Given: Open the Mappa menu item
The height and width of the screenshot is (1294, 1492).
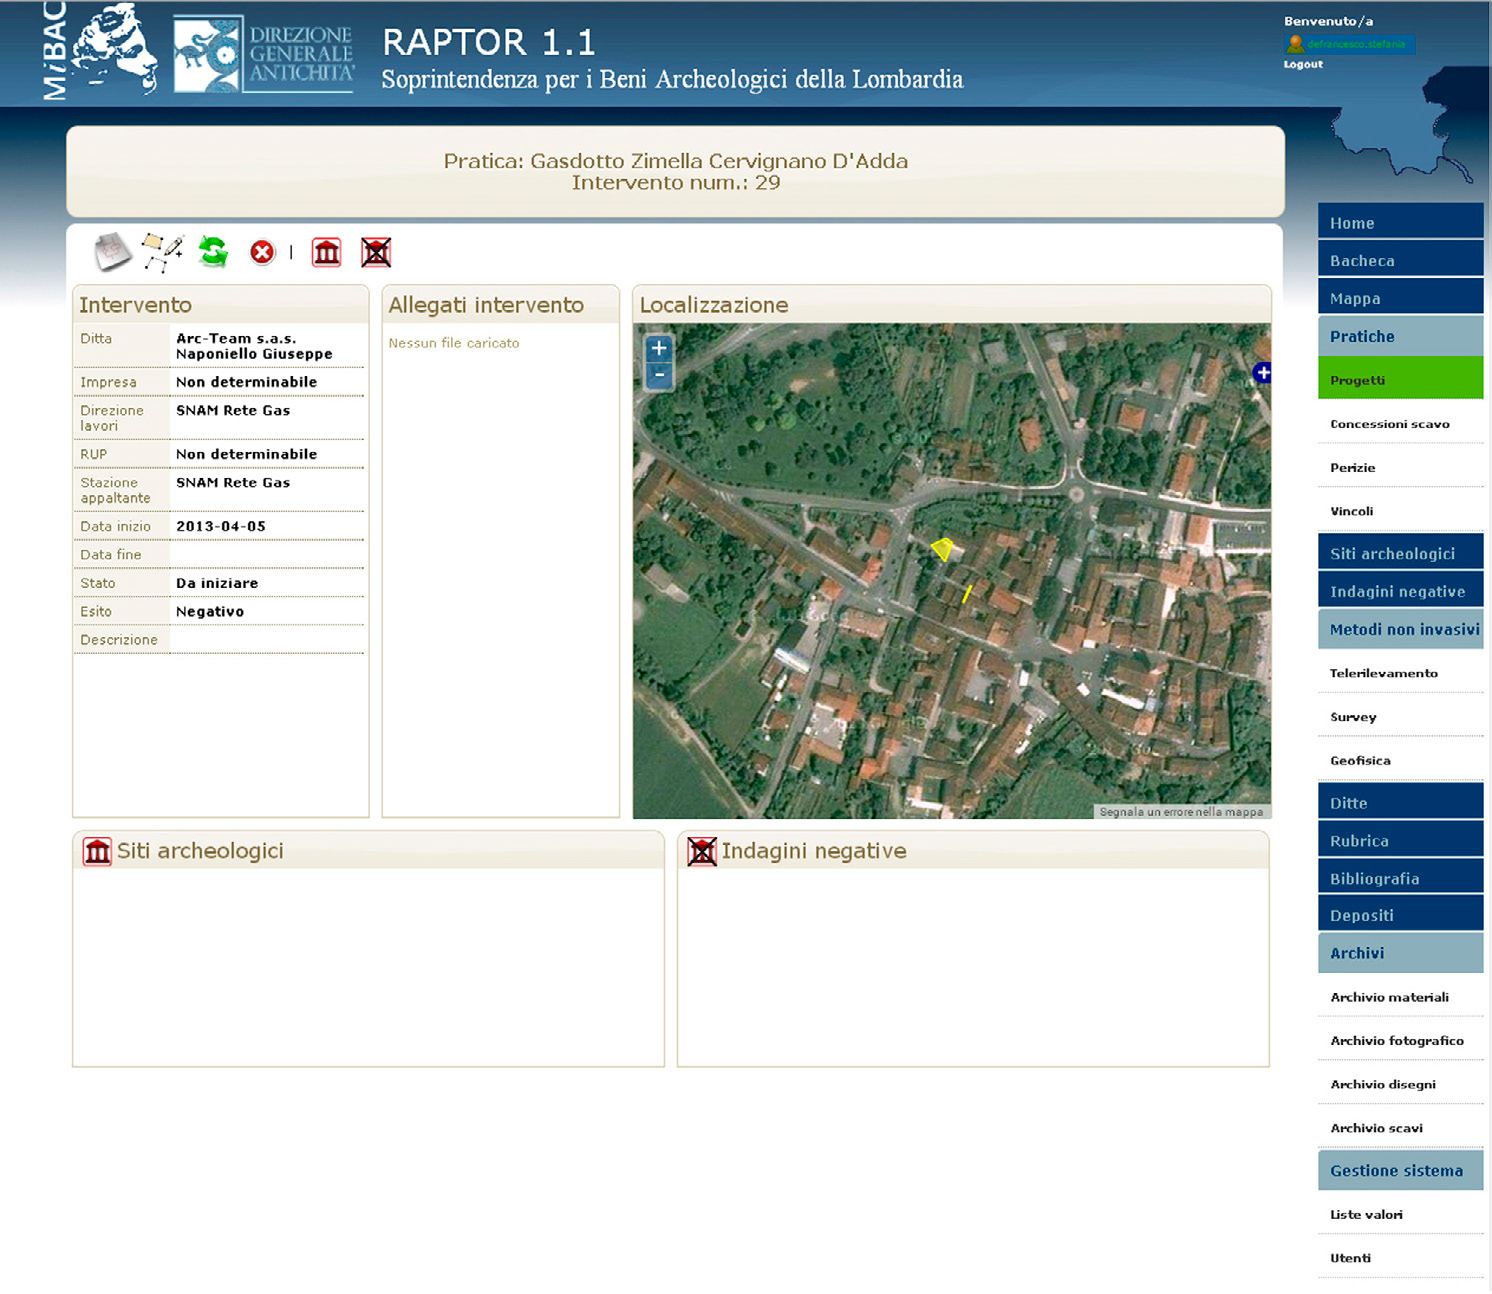Looking at the screenshot, I should (1400, 298).
